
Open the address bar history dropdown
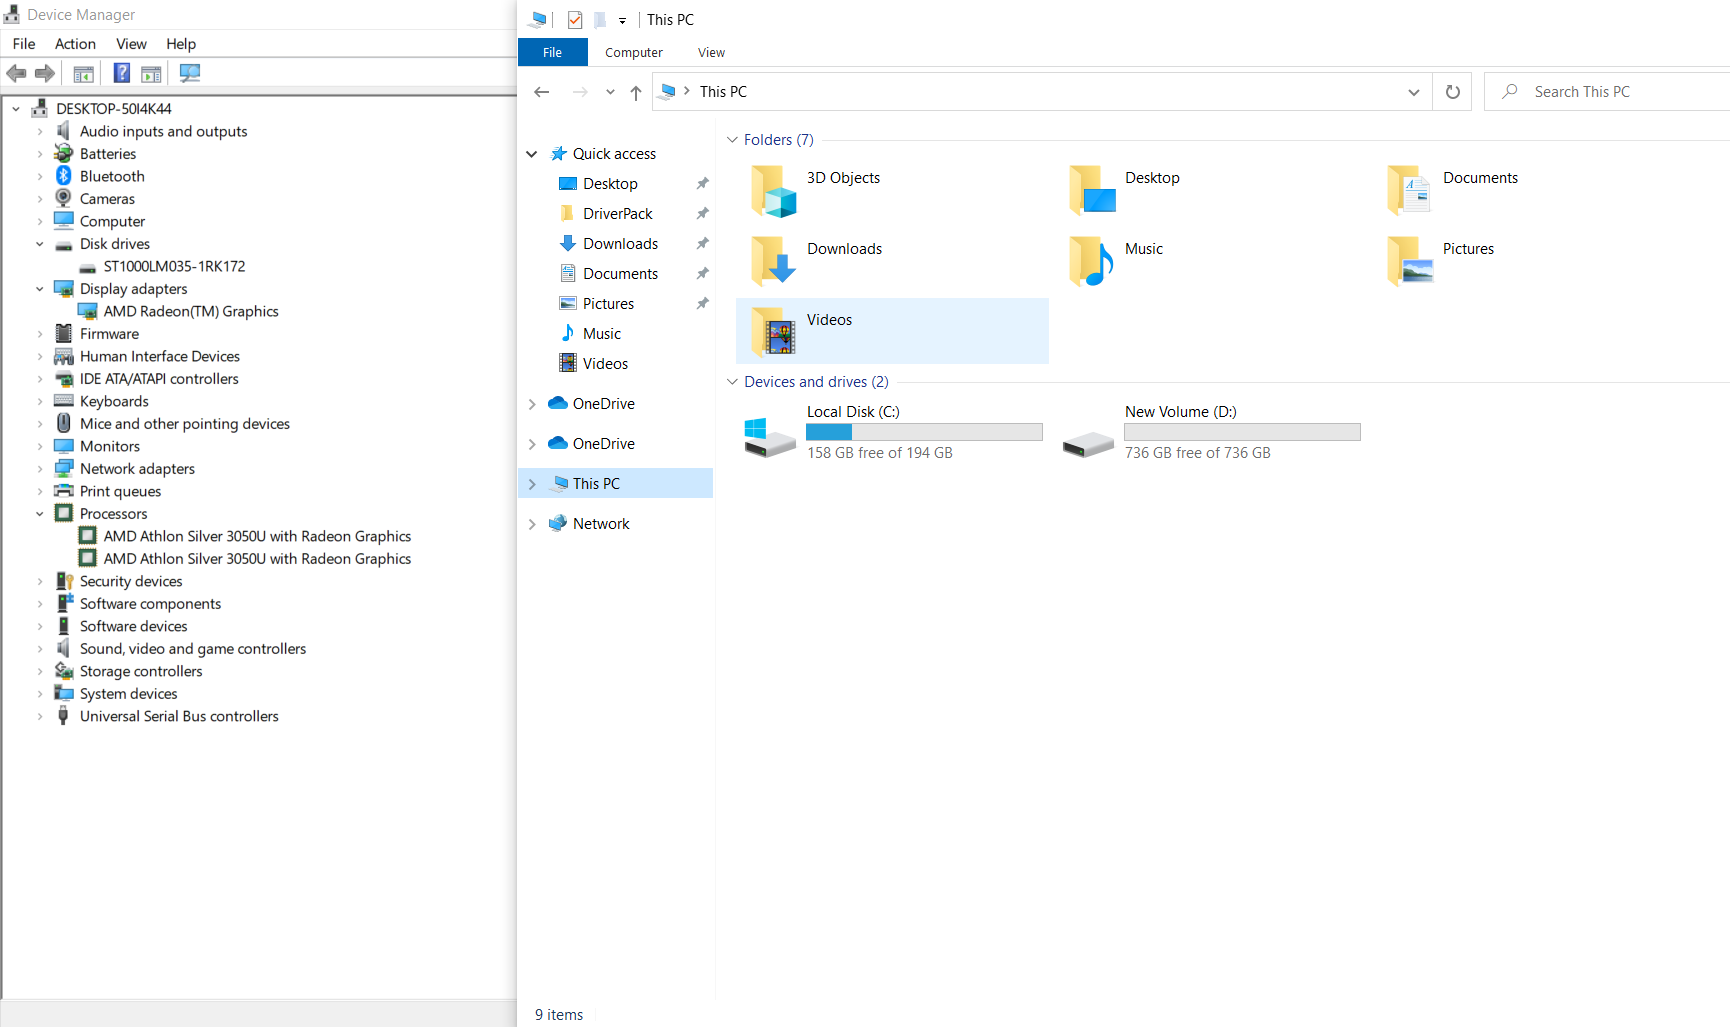point(1413,92)
